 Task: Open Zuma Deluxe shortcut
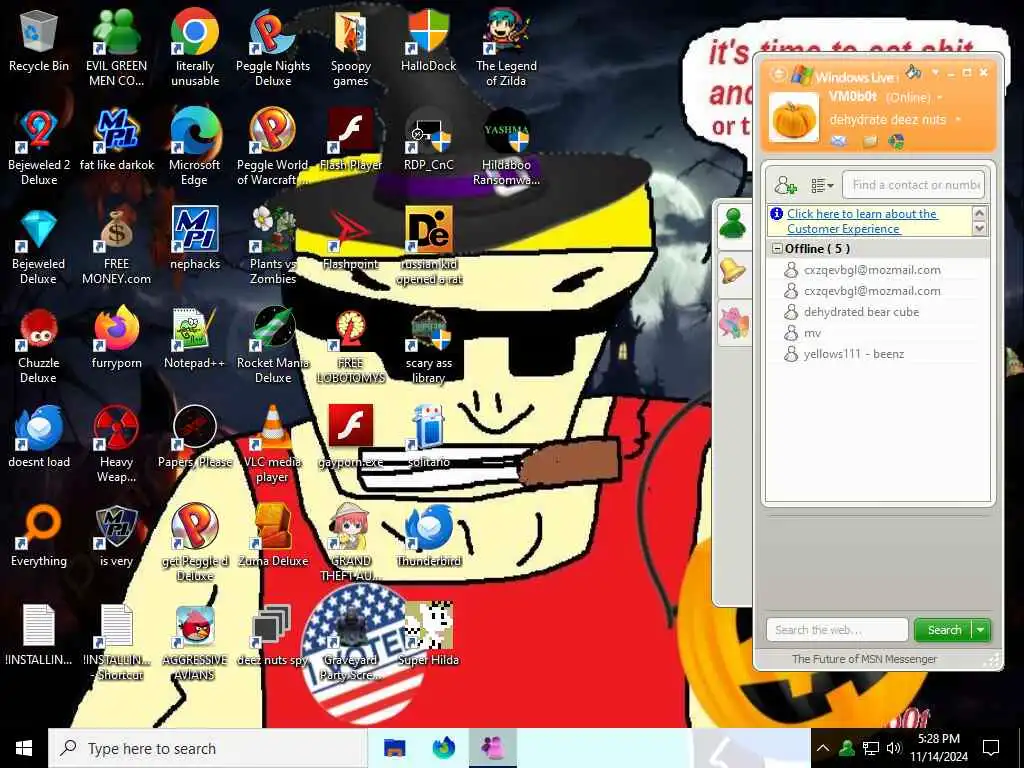point(273,536)
